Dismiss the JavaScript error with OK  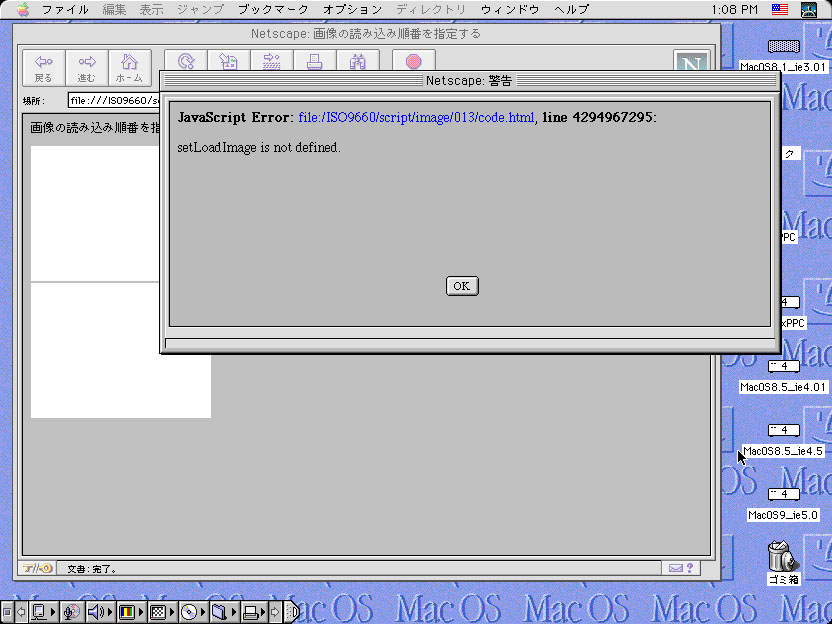462,286
